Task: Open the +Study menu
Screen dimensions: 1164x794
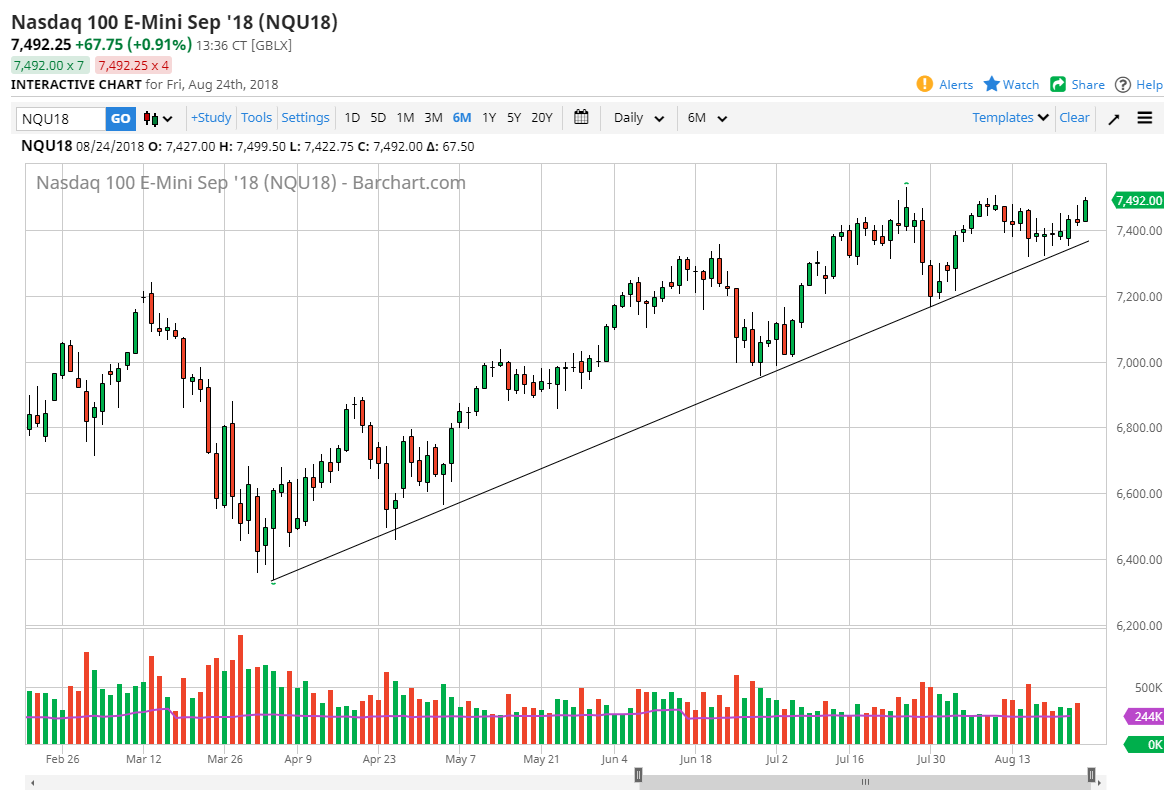Action: (x=211, y=117)
